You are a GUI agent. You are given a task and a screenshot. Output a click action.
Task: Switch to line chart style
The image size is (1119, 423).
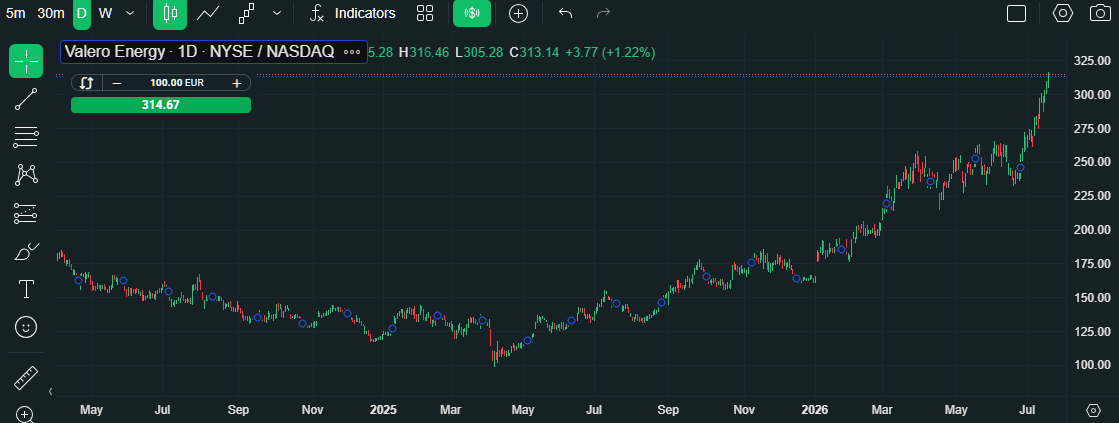208,13
